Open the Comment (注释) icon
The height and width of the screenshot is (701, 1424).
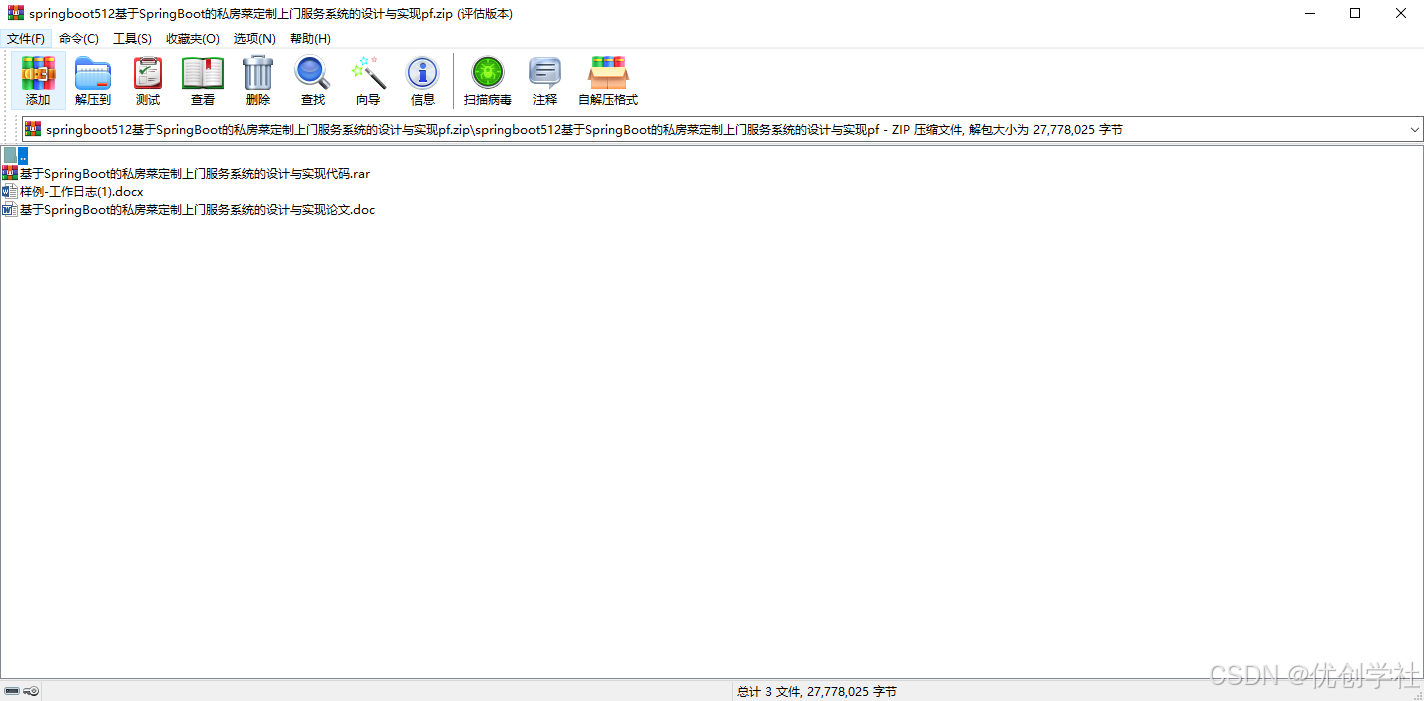coord(545,73)
